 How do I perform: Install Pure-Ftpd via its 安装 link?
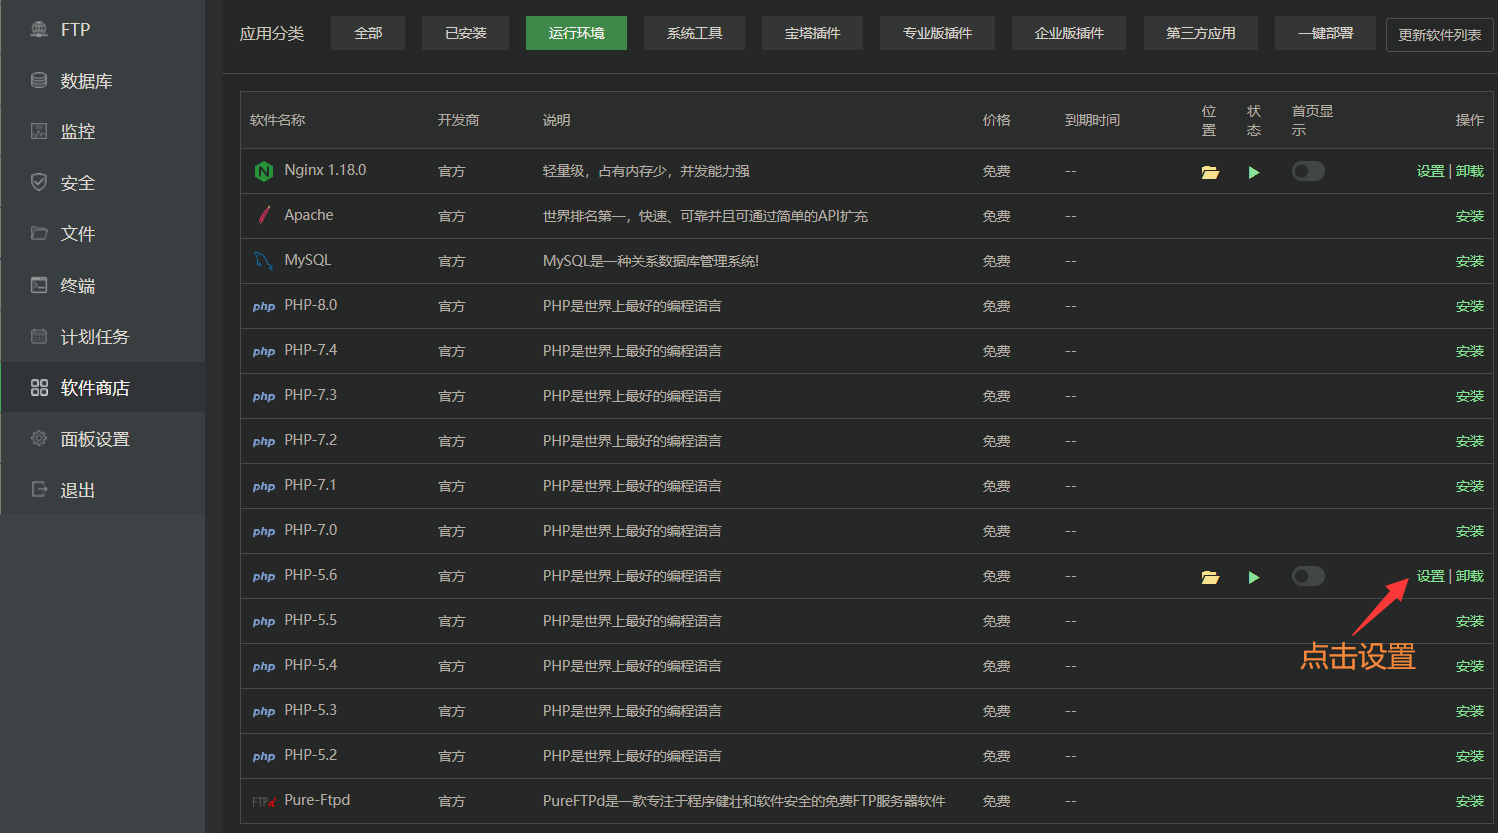click(x=1470, y=801)
